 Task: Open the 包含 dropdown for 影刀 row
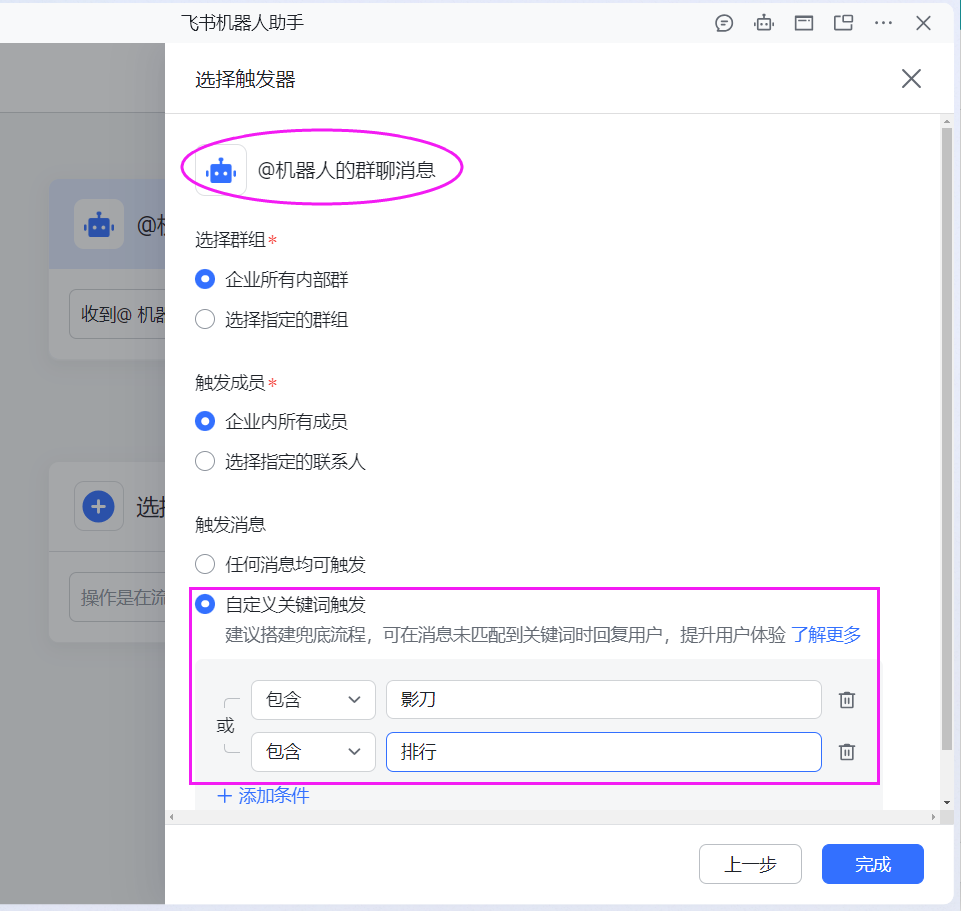313,700
